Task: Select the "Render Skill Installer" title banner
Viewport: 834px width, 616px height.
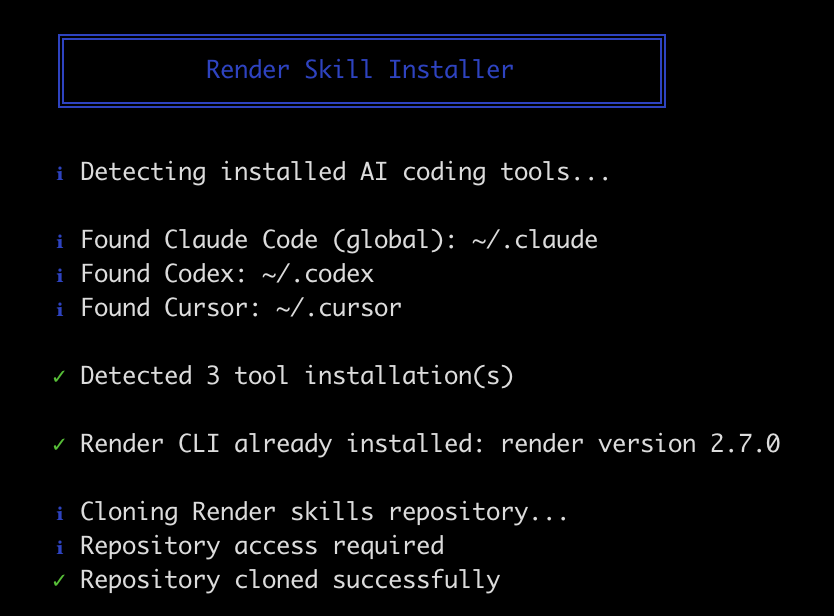Action: (x=361, y=70)
